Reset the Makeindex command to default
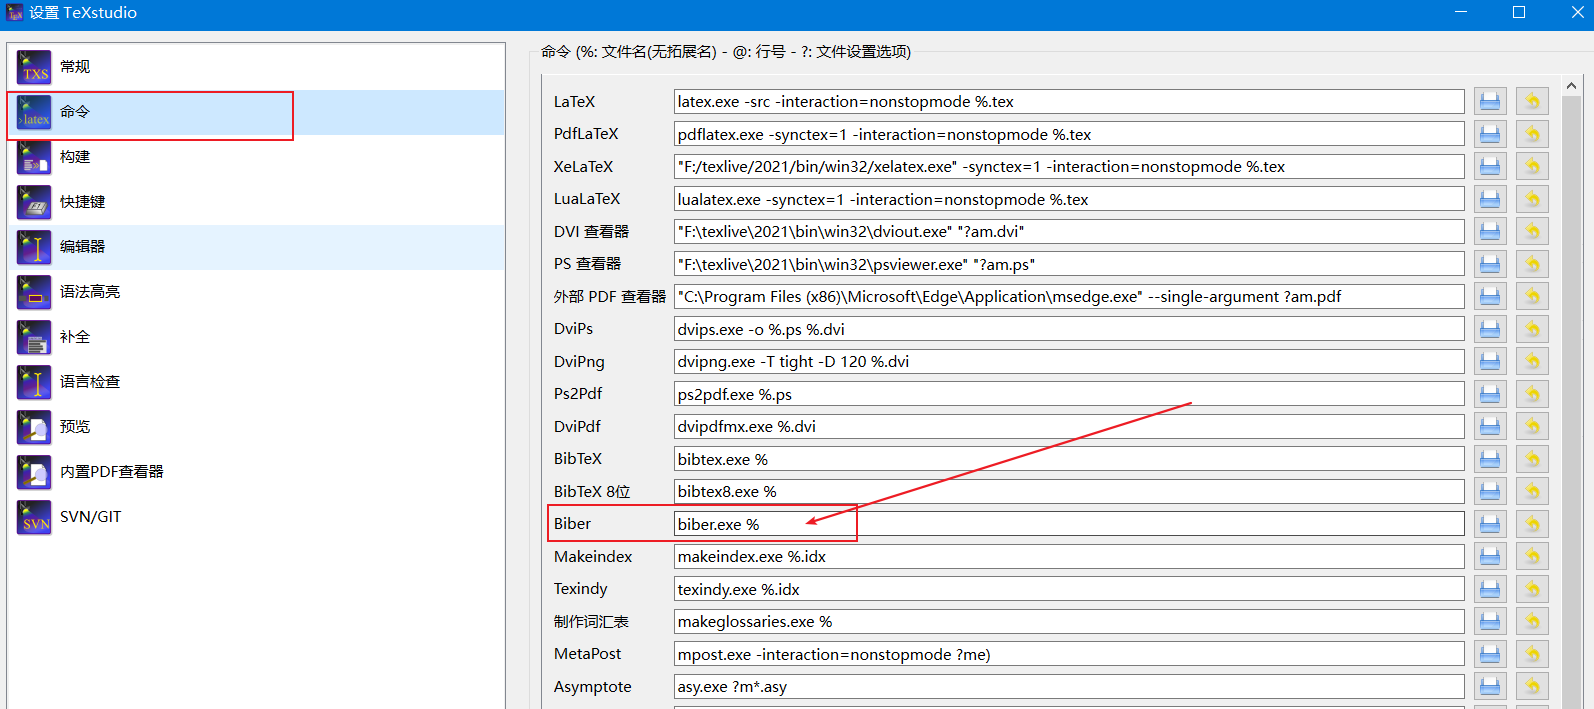Image resolution: width=1594 pixels, height=709 pixels. 1532,556
